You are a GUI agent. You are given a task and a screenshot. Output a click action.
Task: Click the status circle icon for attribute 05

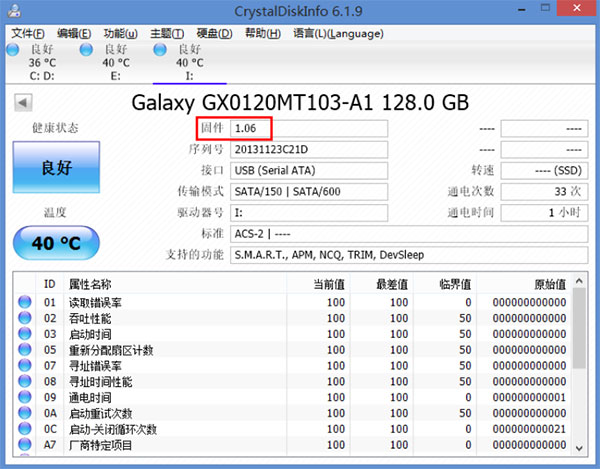tap(25, 349)
